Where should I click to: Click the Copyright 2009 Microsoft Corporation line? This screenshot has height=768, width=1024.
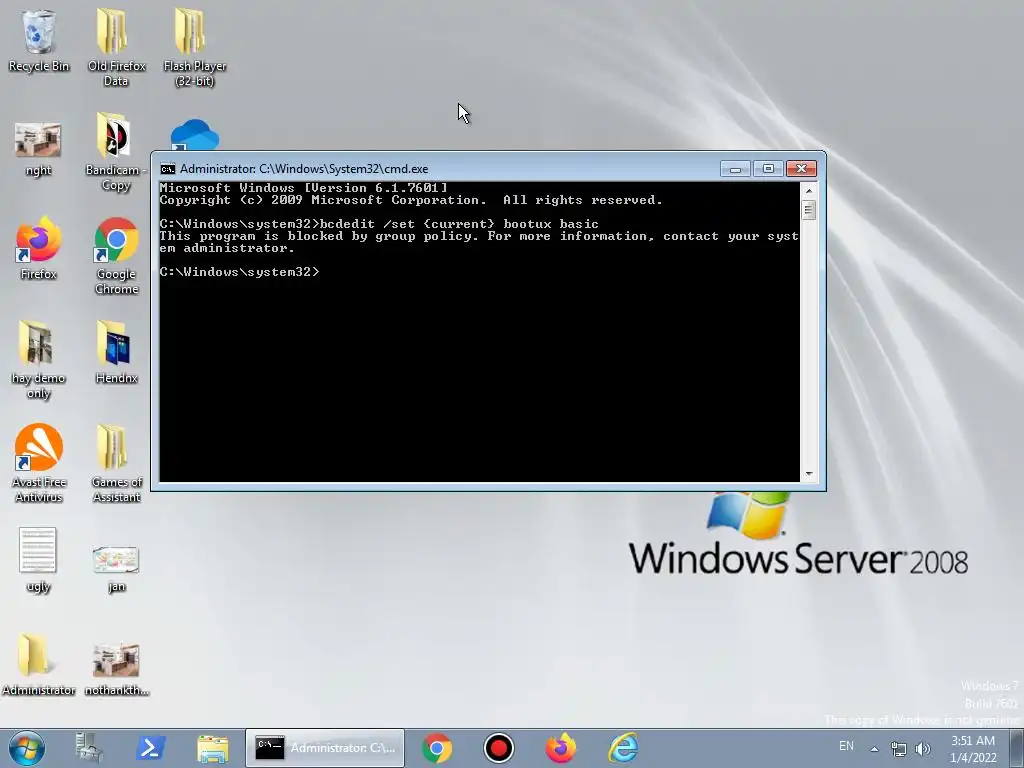411,200
